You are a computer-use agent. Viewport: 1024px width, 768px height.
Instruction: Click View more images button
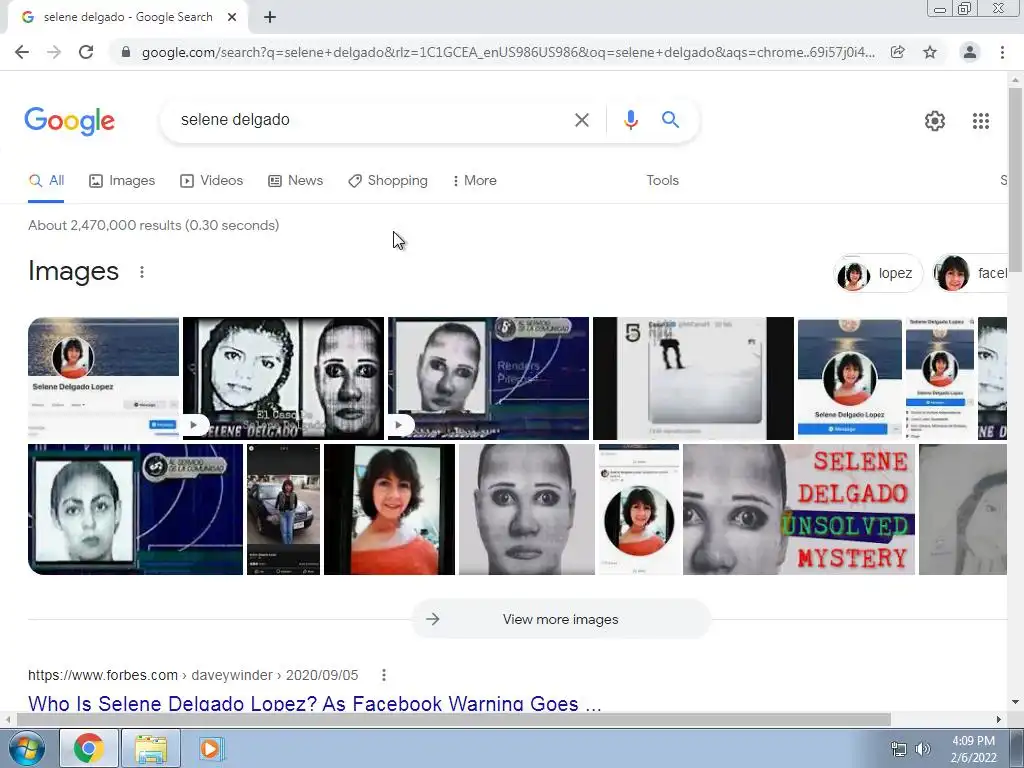(560, 619)
